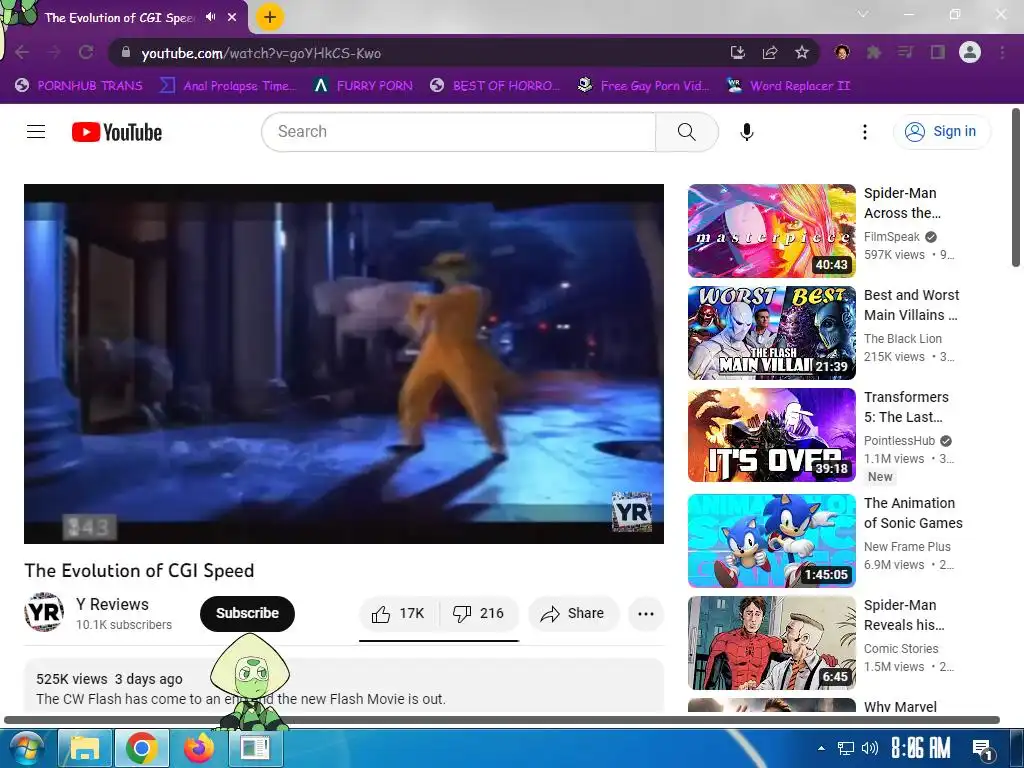Open Chrome taskbar icon
Image resolution: width=1024 pixels, height=768 pixels.
coord(142,748)
